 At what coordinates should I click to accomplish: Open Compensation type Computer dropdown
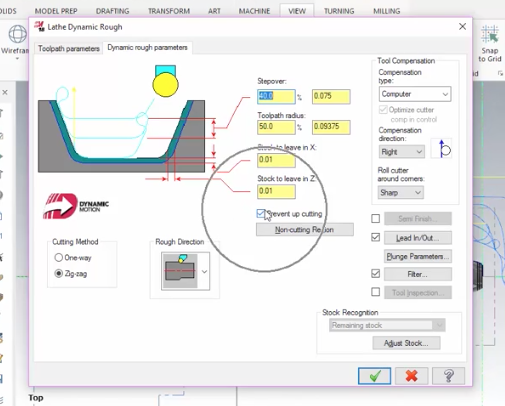415,94
